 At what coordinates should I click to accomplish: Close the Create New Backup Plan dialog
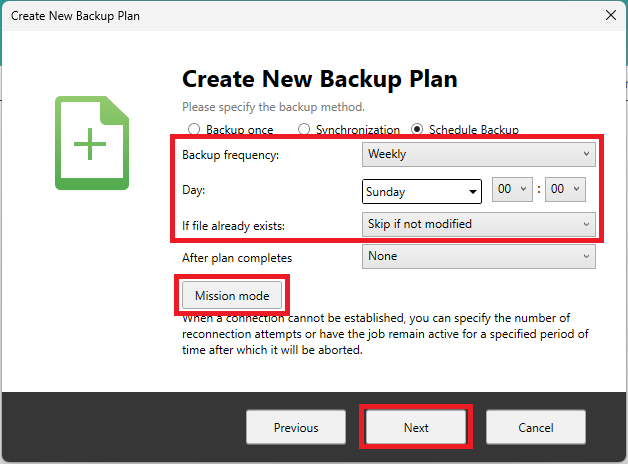point(610,15)
